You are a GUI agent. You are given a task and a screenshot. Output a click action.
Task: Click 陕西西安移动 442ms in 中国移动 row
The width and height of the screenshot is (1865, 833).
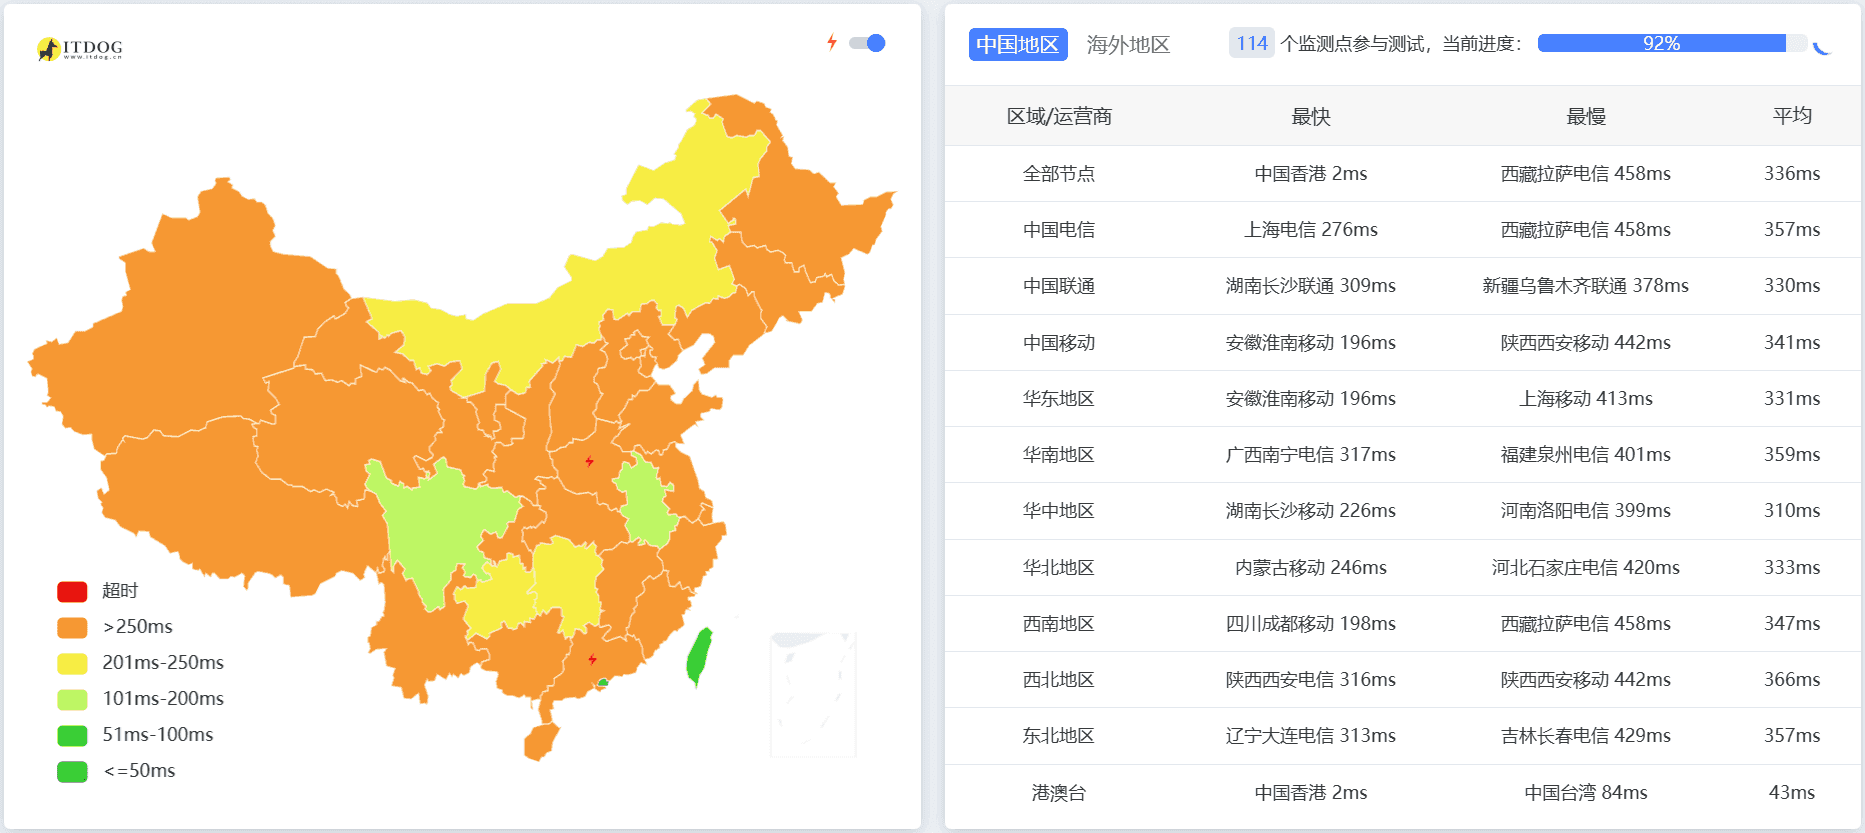pos(1586,342)
